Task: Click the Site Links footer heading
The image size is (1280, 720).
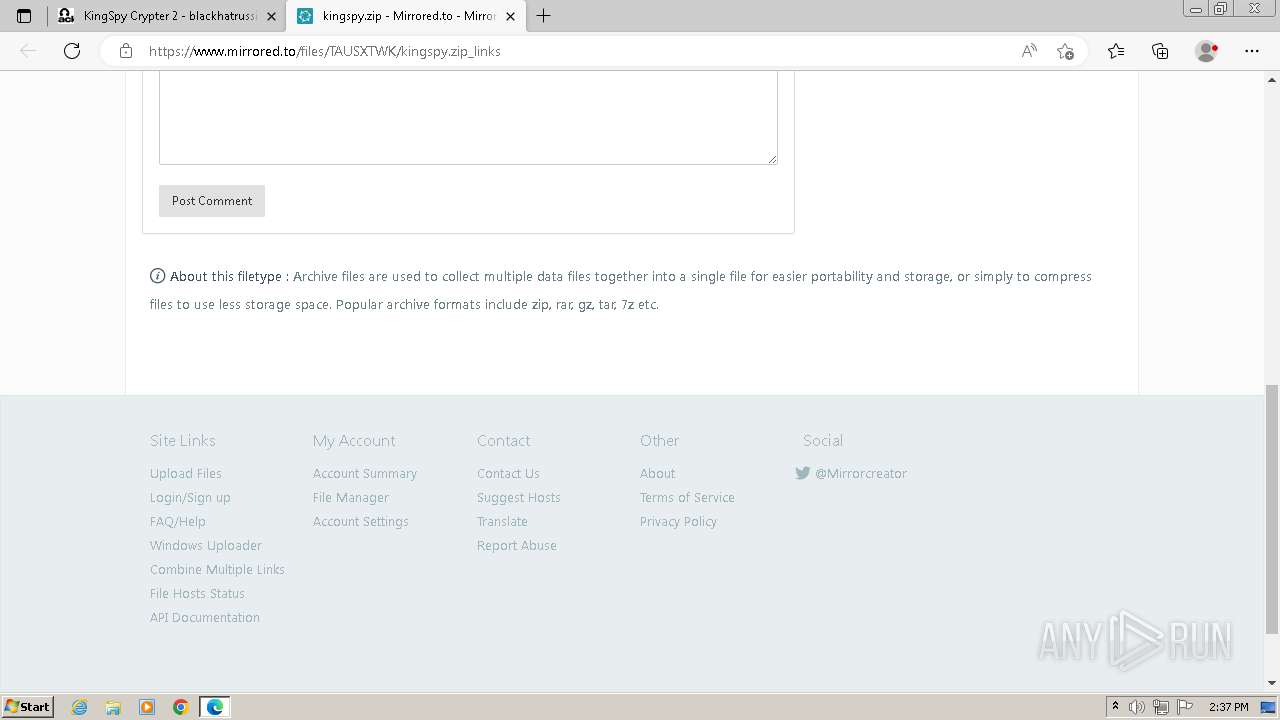Action: coord(183,440)
